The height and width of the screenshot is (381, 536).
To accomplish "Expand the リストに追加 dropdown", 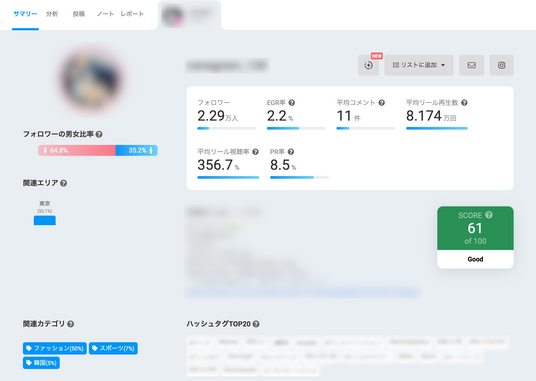I will (x=419, y=65).
